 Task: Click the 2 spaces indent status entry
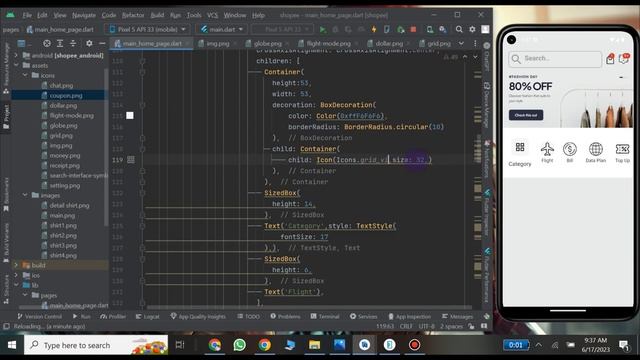coord(451,327)
